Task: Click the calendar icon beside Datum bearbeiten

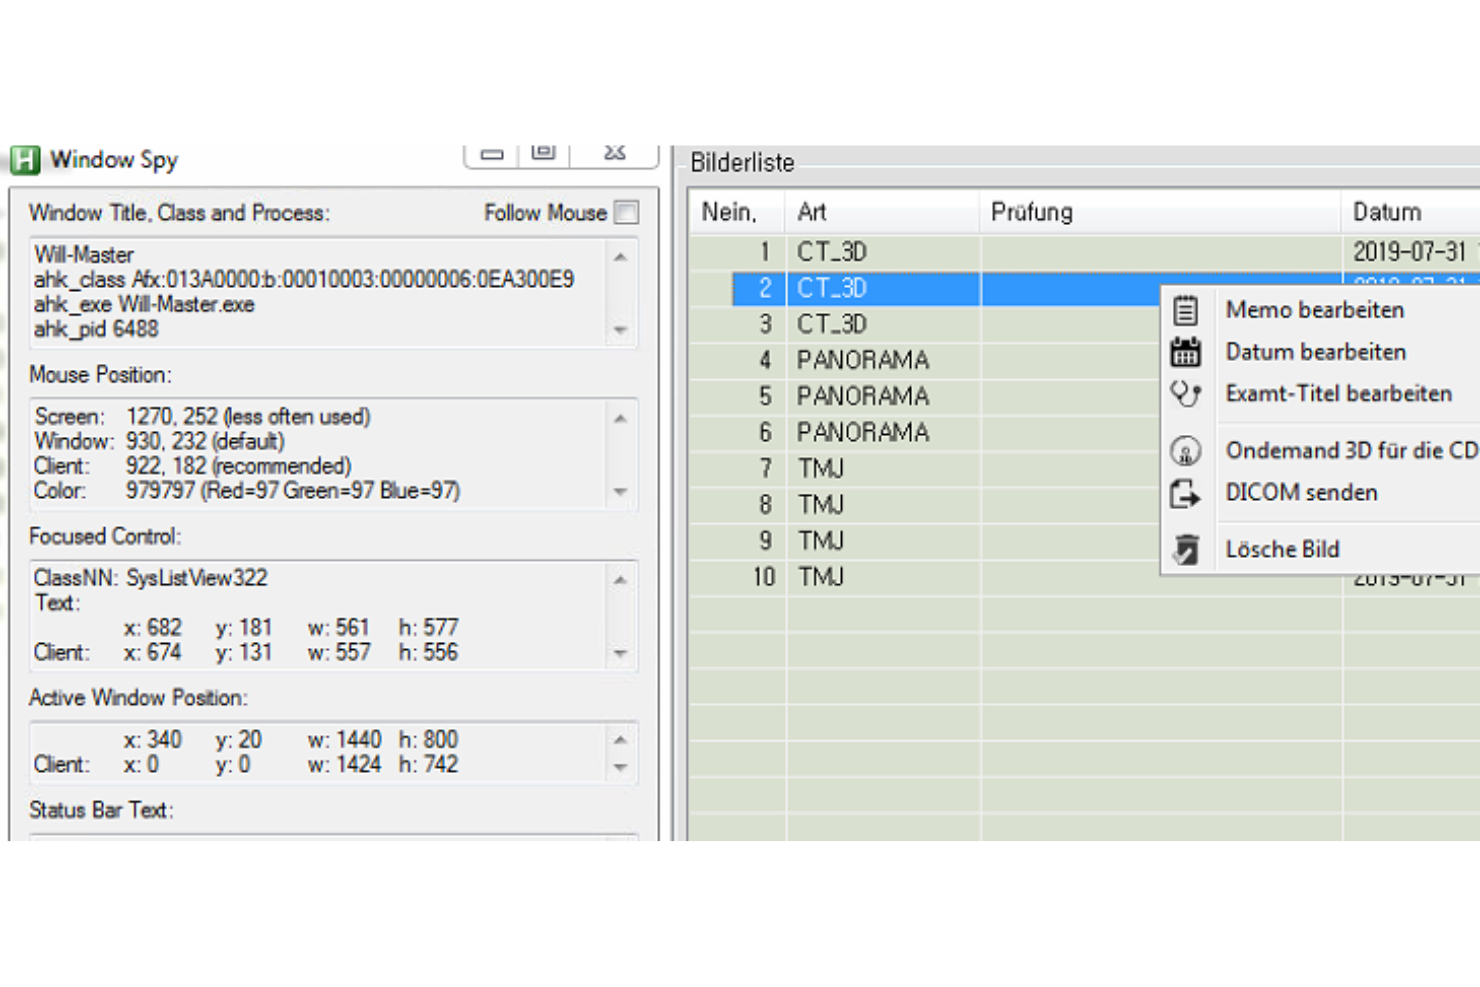Action: click(1185, 352)
